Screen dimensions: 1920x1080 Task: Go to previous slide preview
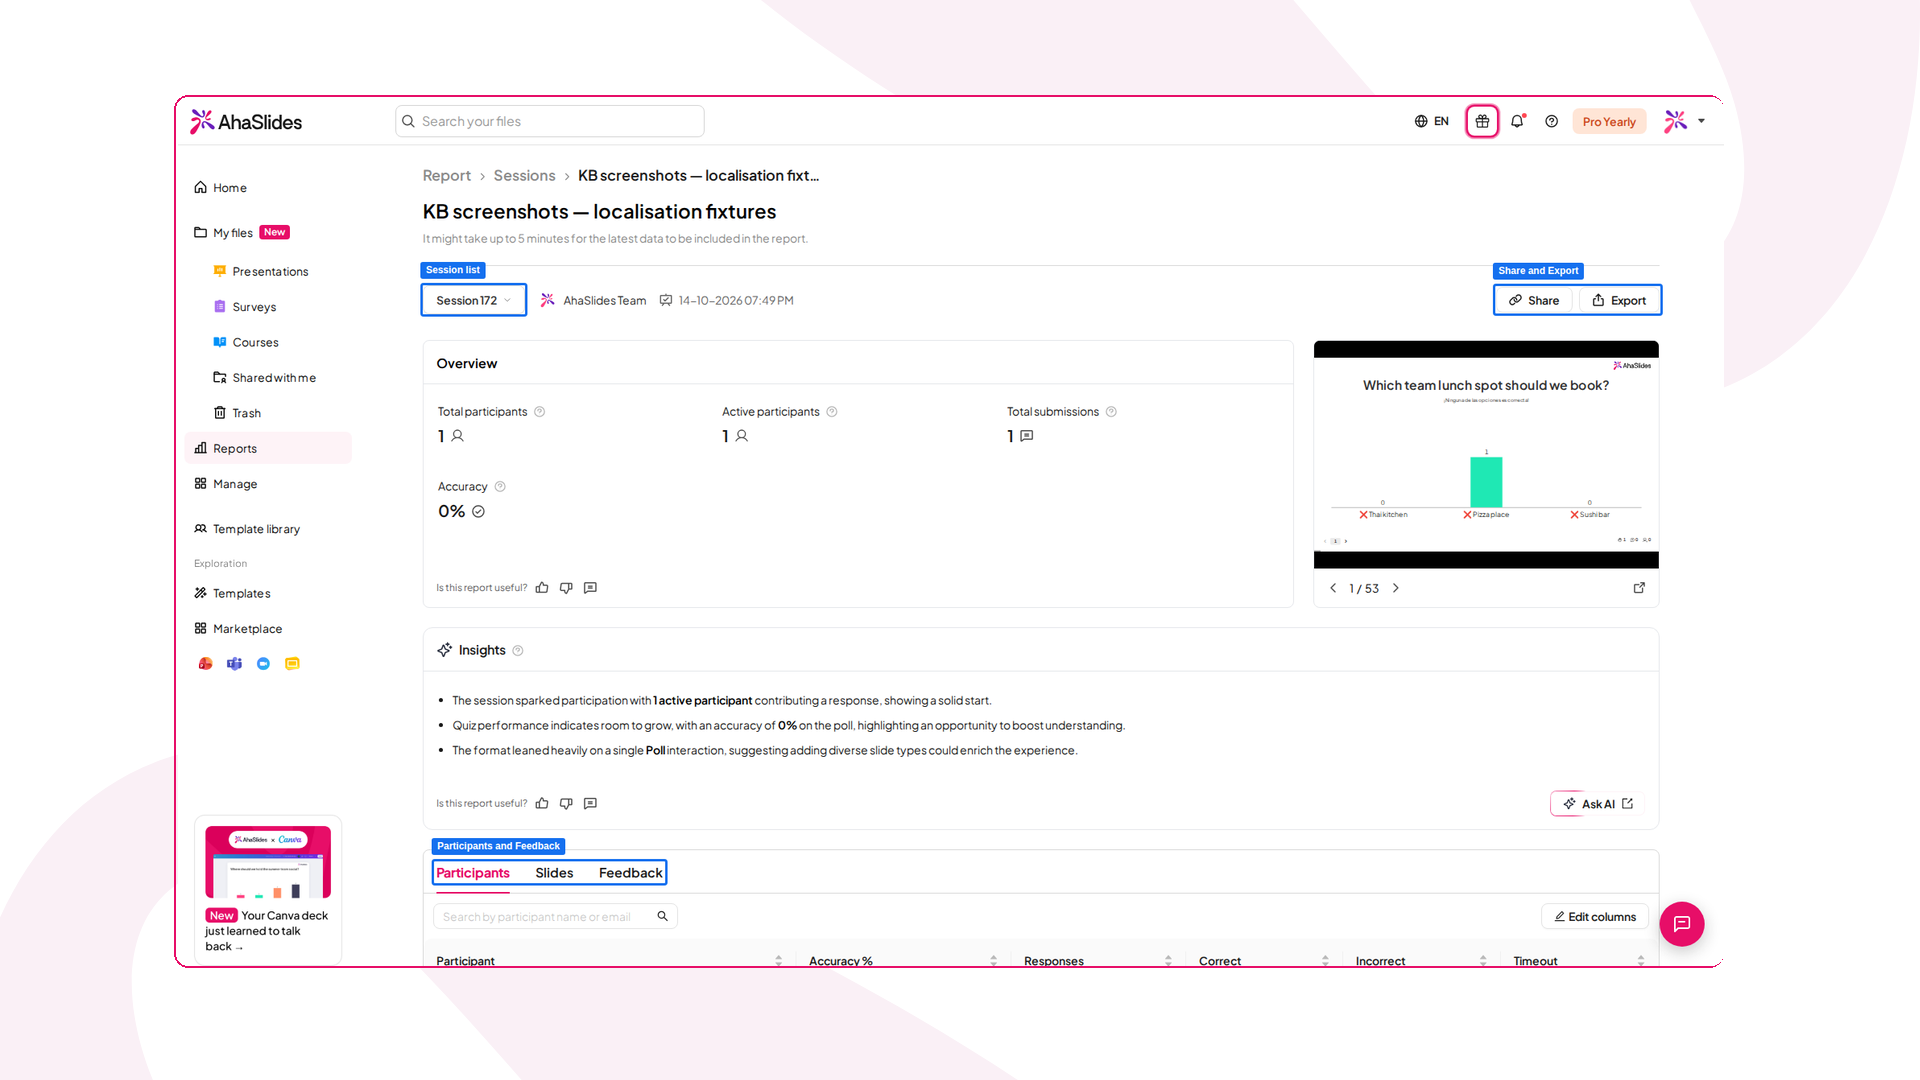[x=1333, y=588]
